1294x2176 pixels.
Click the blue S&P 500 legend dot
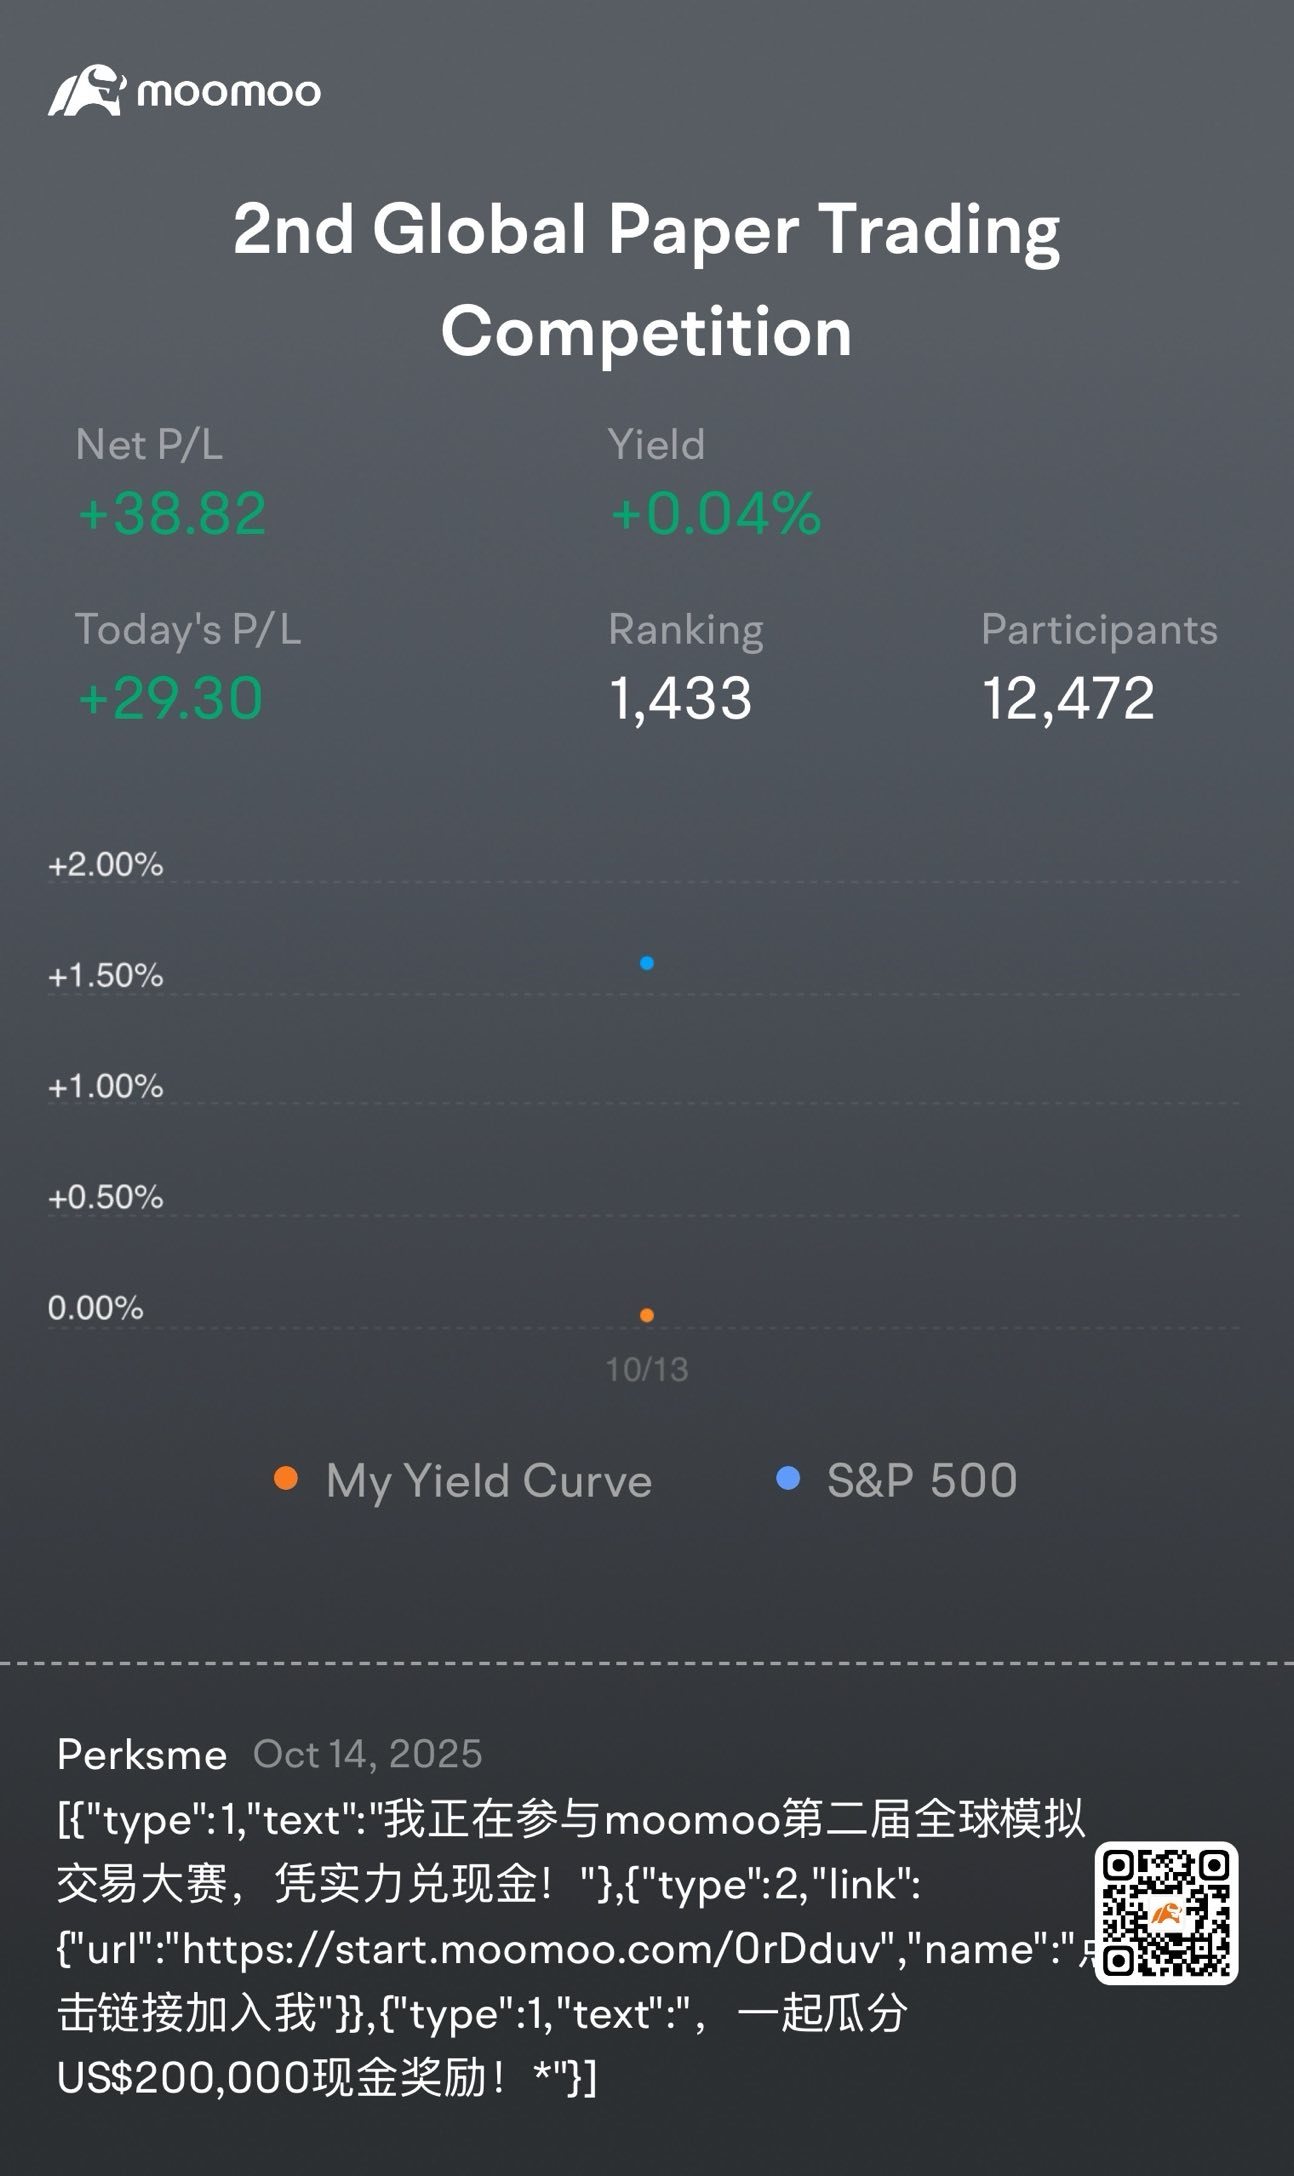point(788,1479)
